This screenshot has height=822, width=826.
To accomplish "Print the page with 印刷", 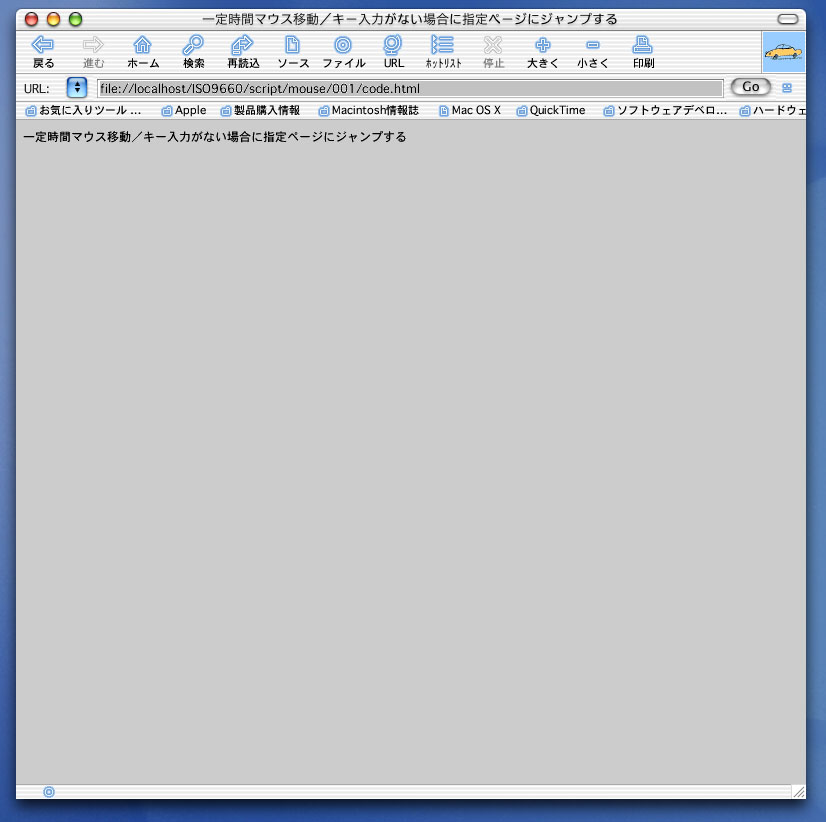I will coord(643,52).
